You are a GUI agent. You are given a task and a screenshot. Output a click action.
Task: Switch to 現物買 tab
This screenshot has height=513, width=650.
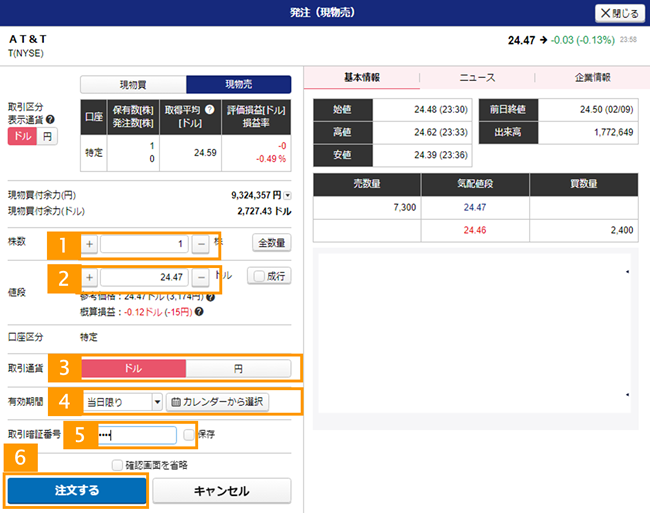133,85
